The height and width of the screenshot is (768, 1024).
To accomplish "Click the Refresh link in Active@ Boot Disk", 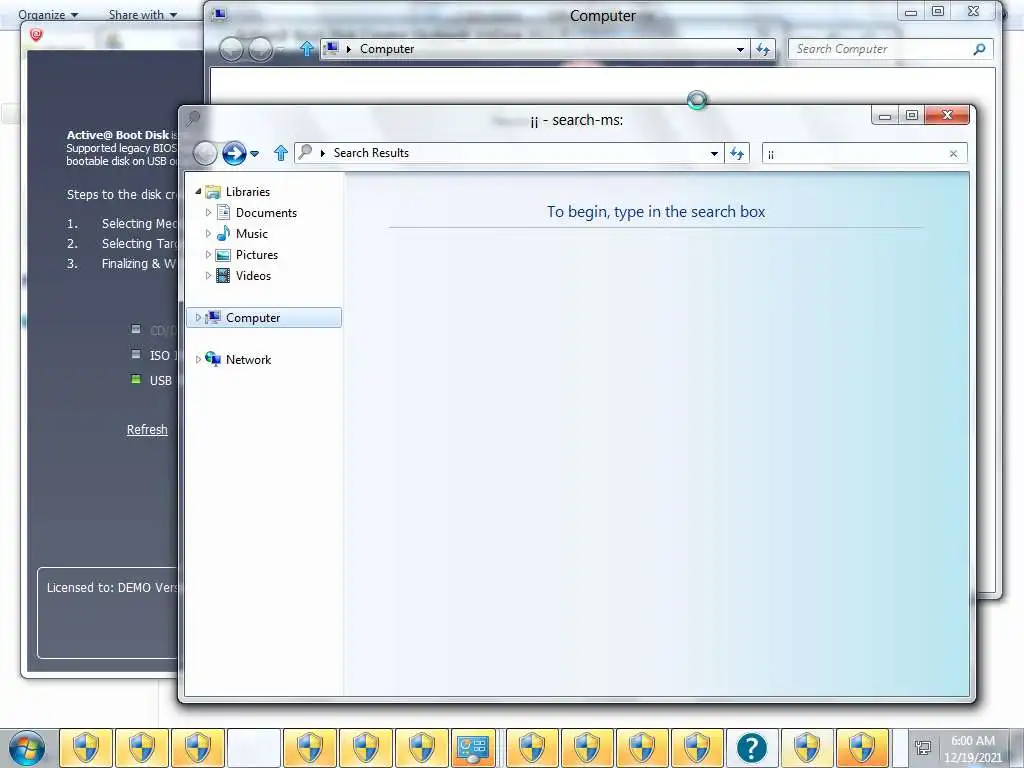I will [147, 429].
